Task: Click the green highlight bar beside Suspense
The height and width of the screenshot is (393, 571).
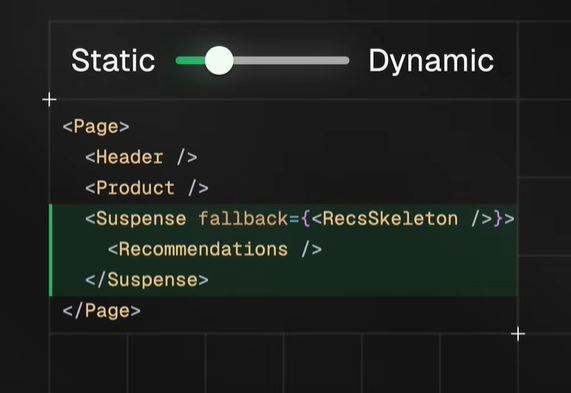Action: (51, 250)
